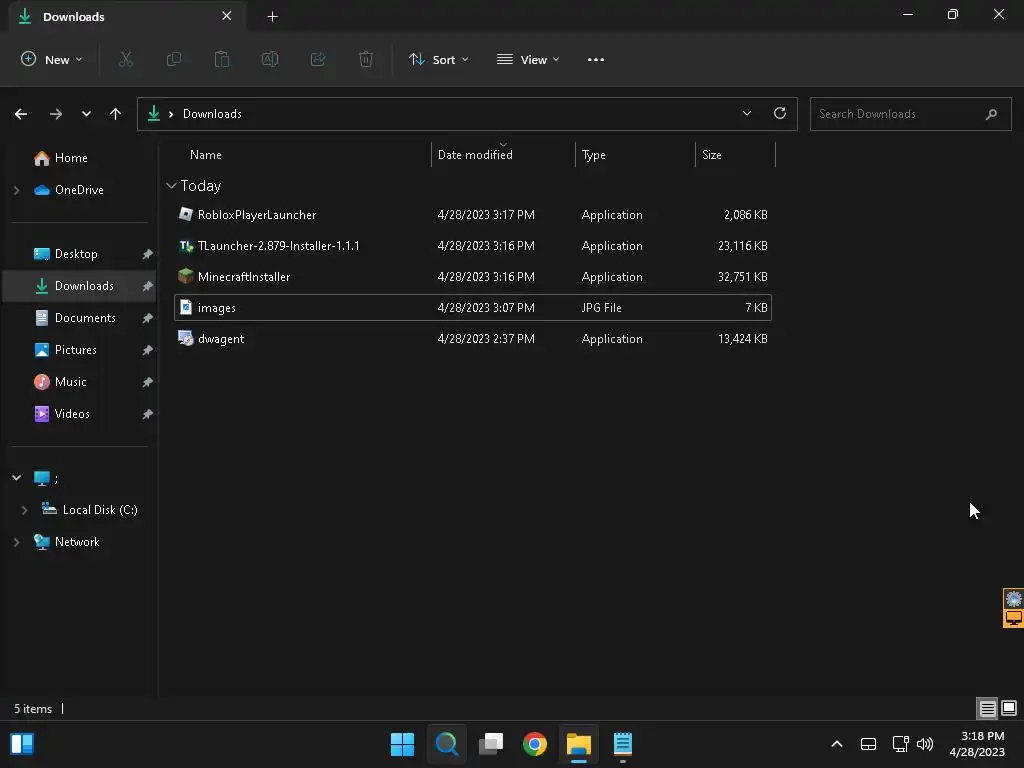Image resolution: width=1024 pixels, height=768 pixels.
Task: Click the Share icon in toolbar
Action: (x=318, y=59)
